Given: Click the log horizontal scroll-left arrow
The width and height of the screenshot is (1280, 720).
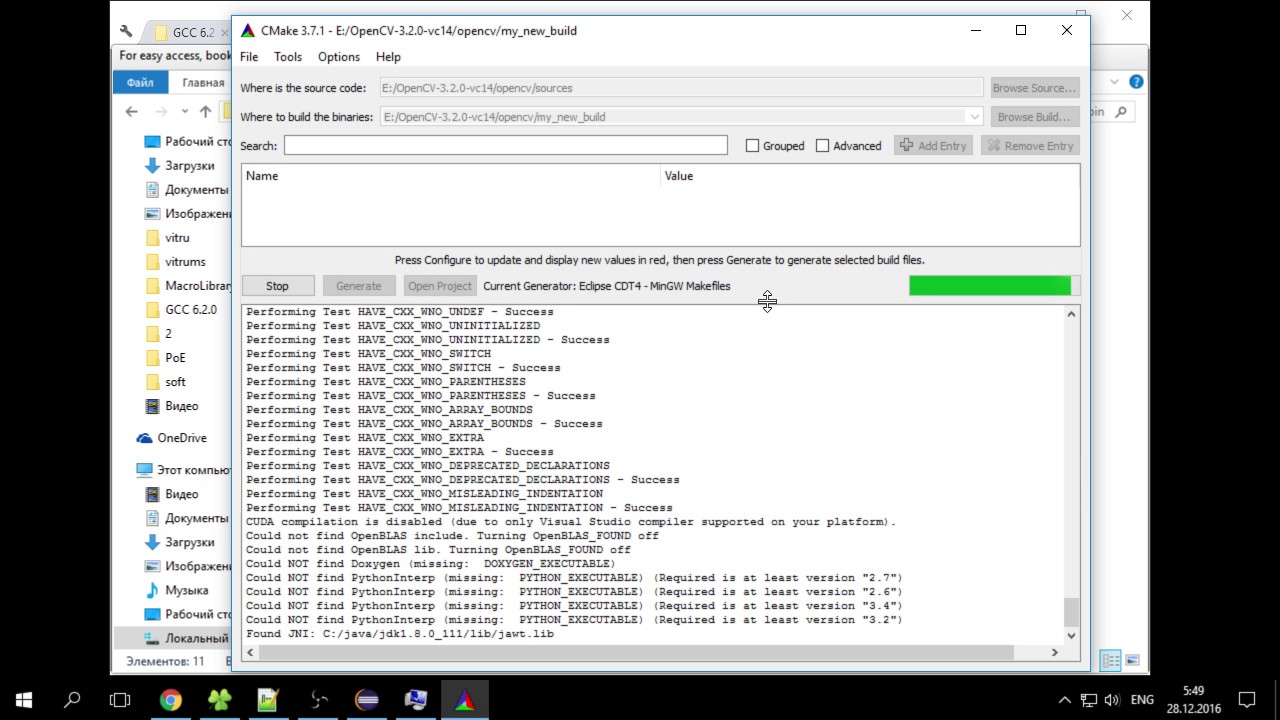Looking at the screenshot, I should pos(250,653).
